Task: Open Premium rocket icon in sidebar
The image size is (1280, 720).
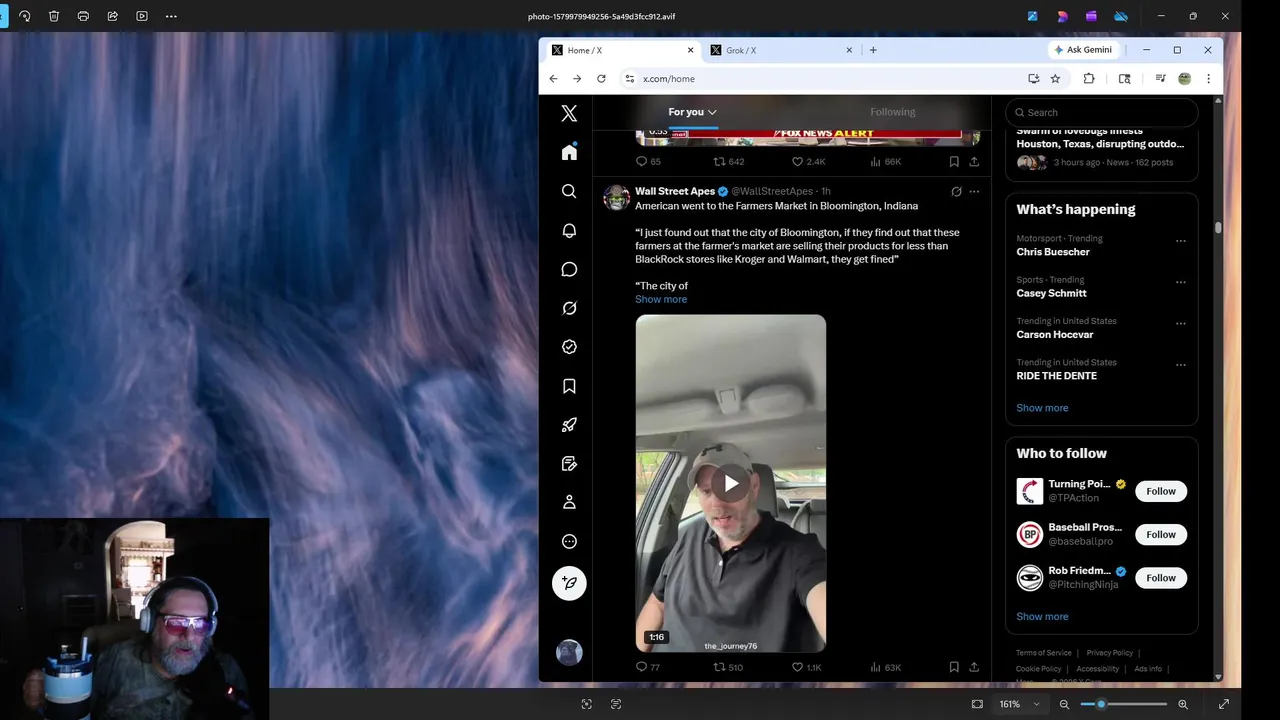Action: click(x=569, y=425)
